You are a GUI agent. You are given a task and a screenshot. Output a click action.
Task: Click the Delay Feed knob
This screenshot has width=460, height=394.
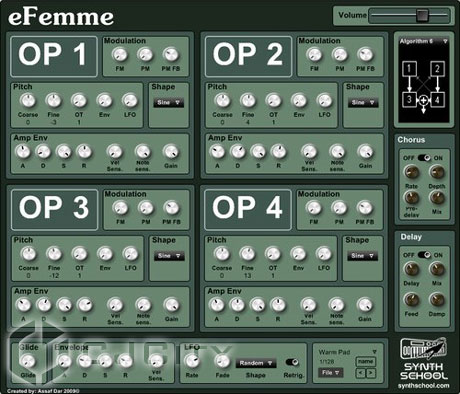[x=411, y=300]
